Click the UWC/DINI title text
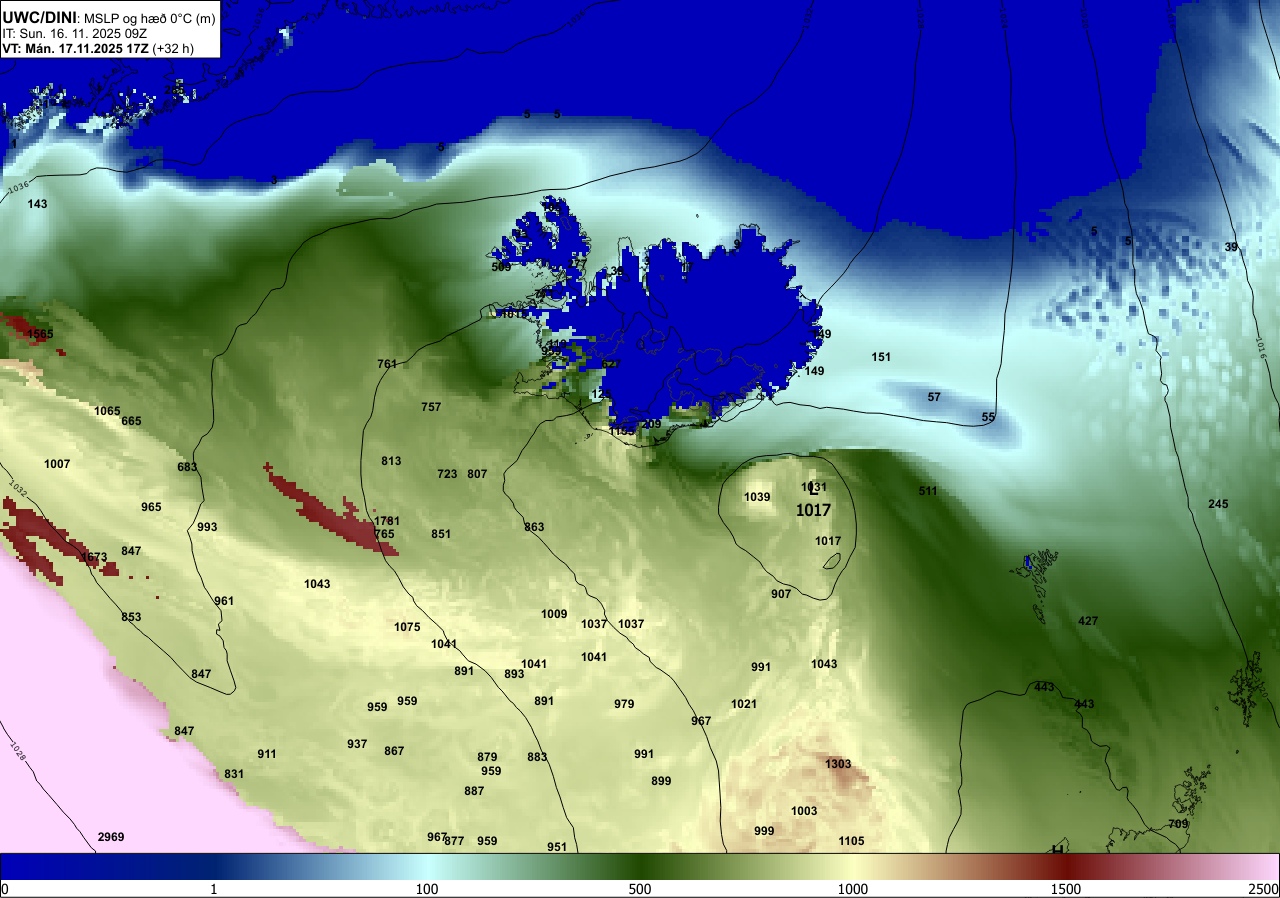 pyautogui.click(x=40, y=16)
